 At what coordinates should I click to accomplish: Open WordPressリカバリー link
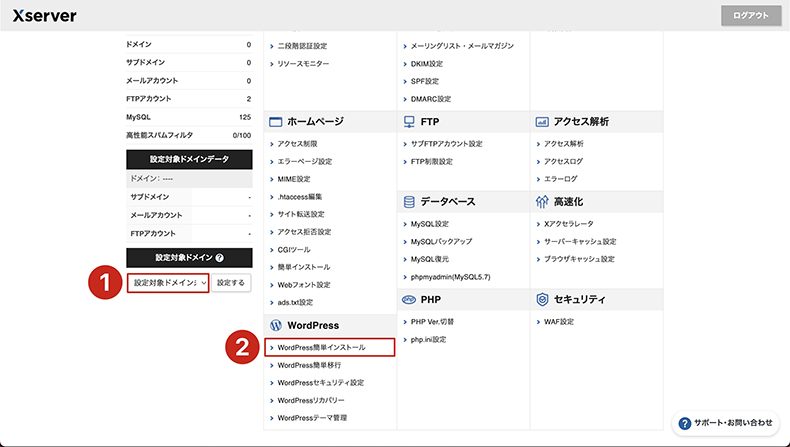[311, 400]
